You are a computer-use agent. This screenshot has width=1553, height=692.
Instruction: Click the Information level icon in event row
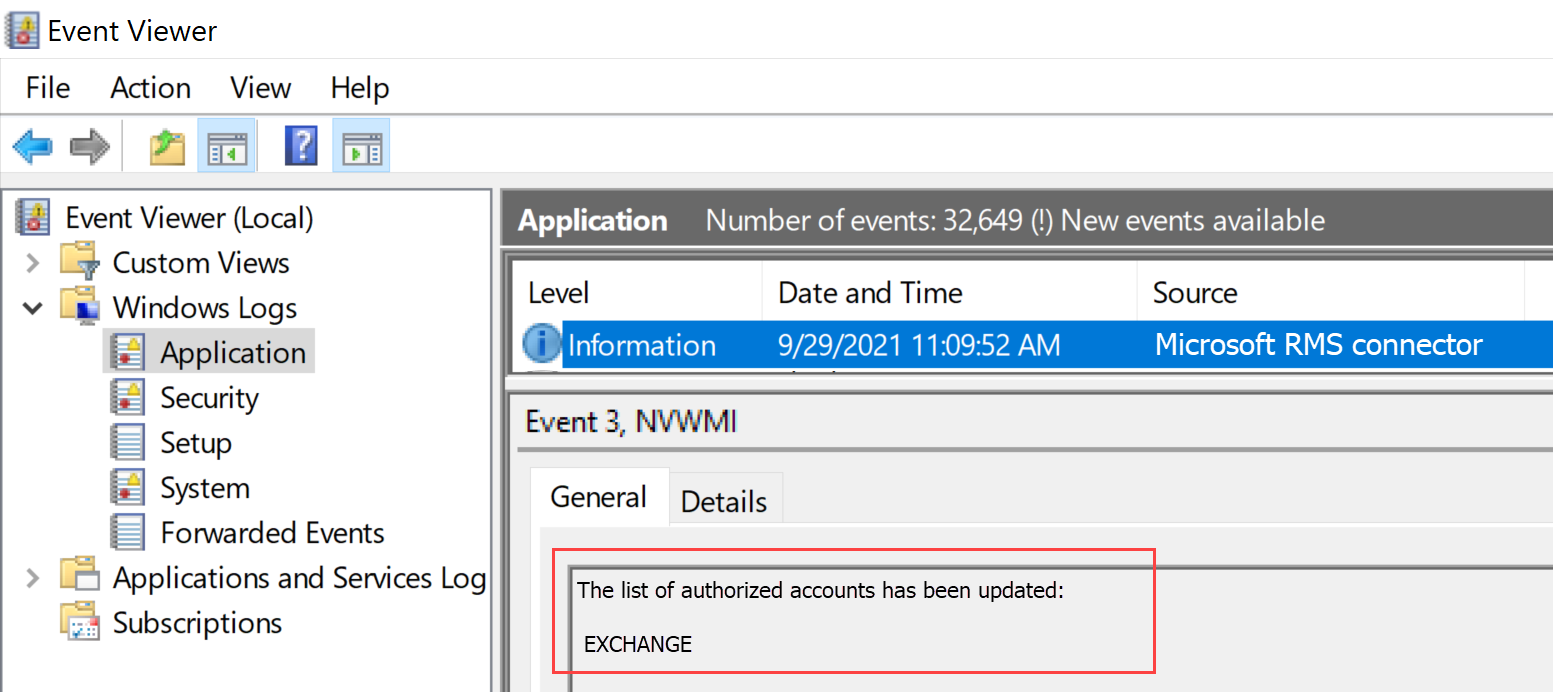coord(542,345)
